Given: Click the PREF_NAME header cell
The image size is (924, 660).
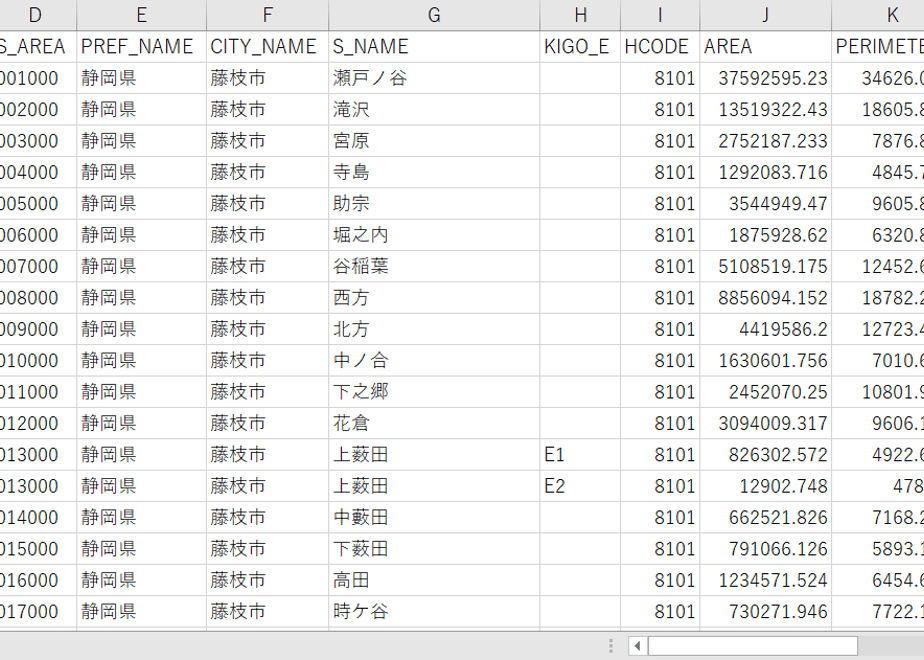Looking at the screenshot, I should coord(141,47).
